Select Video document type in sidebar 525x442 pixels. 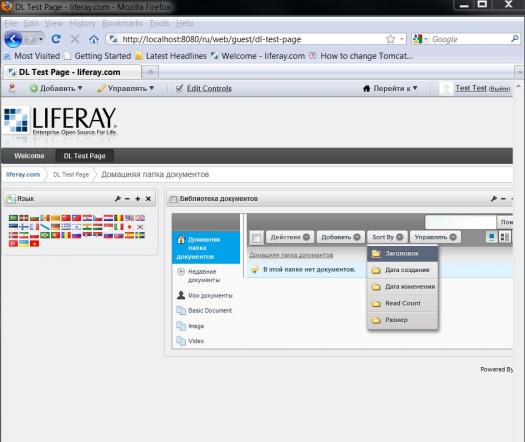tap(190, 341)
